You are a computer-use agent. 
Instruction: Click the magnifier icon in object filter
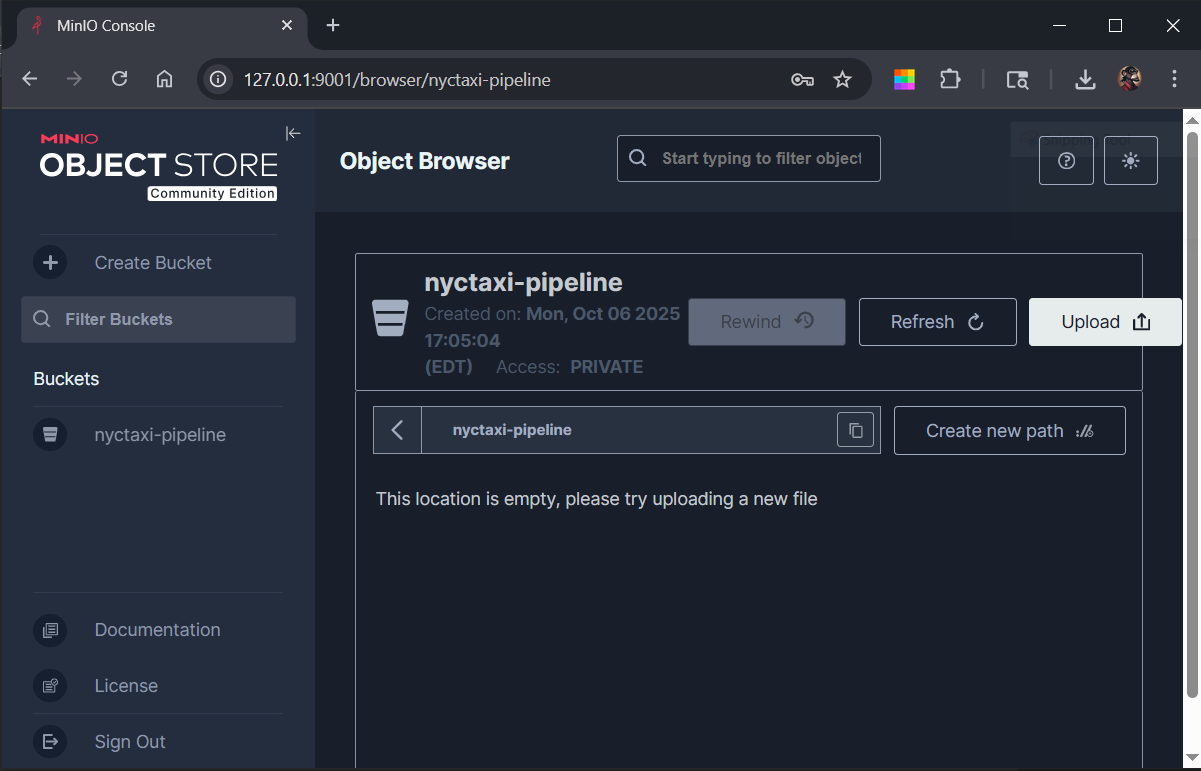tap(637, 158)
